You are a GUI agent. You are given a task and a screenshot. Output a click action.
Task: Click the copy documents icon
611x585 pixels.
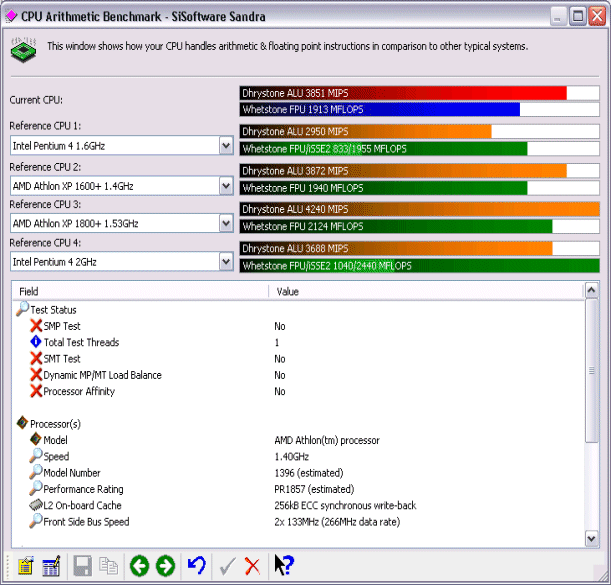click(108, 566)
